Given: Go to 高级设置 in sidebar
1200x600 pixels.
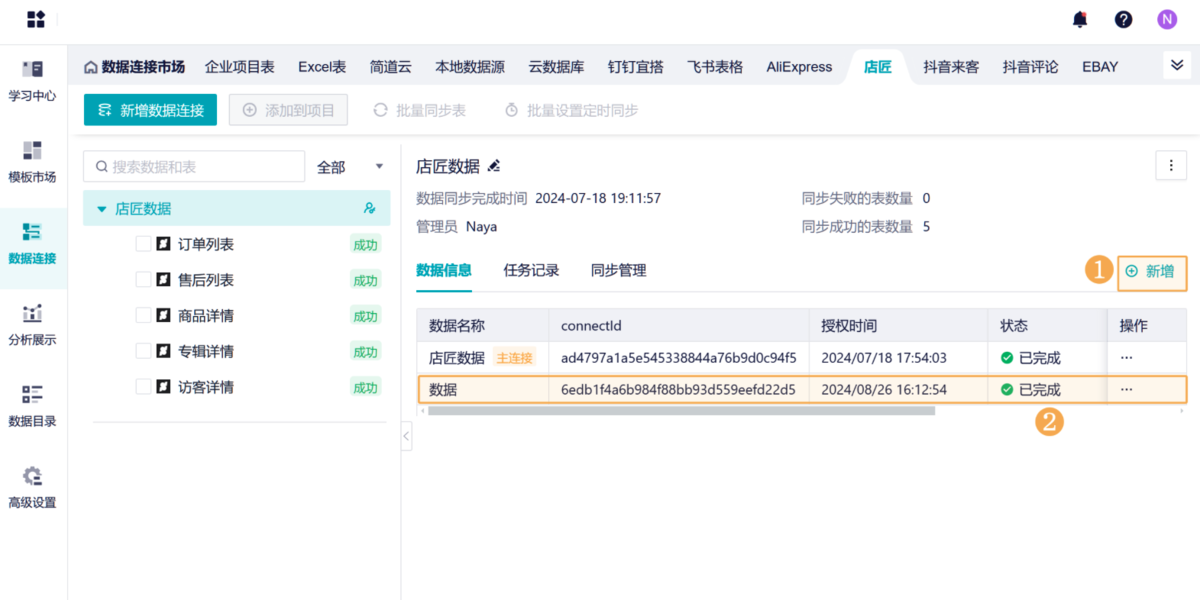Looking at the screenshot, I should 33,486.
